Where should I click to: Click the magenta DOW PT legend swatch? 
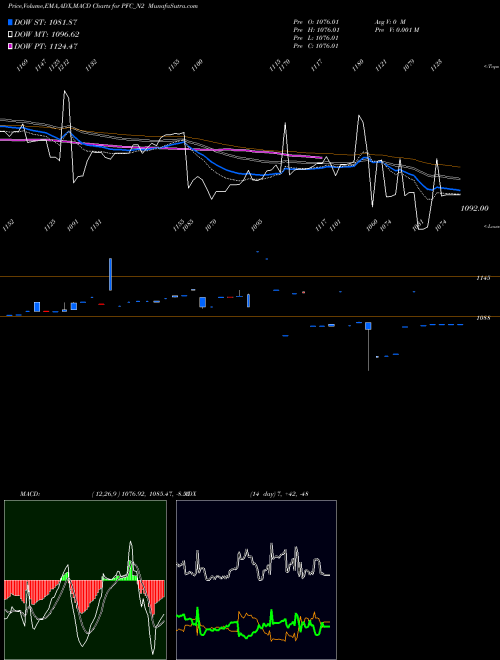pyautogui.click(x=10, y=47)
